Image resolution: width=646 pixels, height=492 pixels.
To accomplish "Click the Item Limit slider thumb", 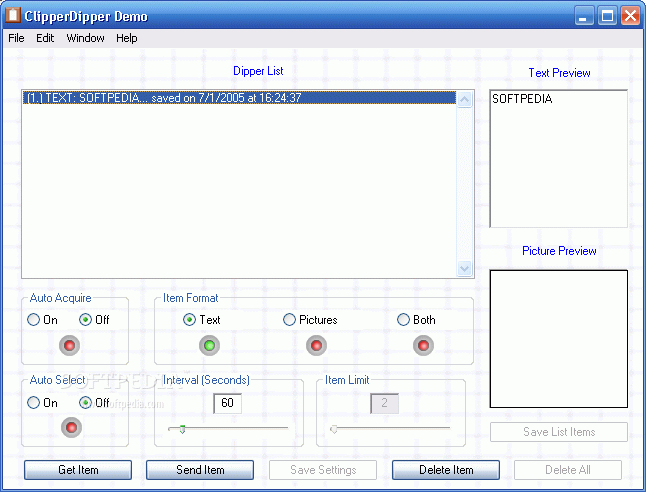I will click(x=334, y=429).
